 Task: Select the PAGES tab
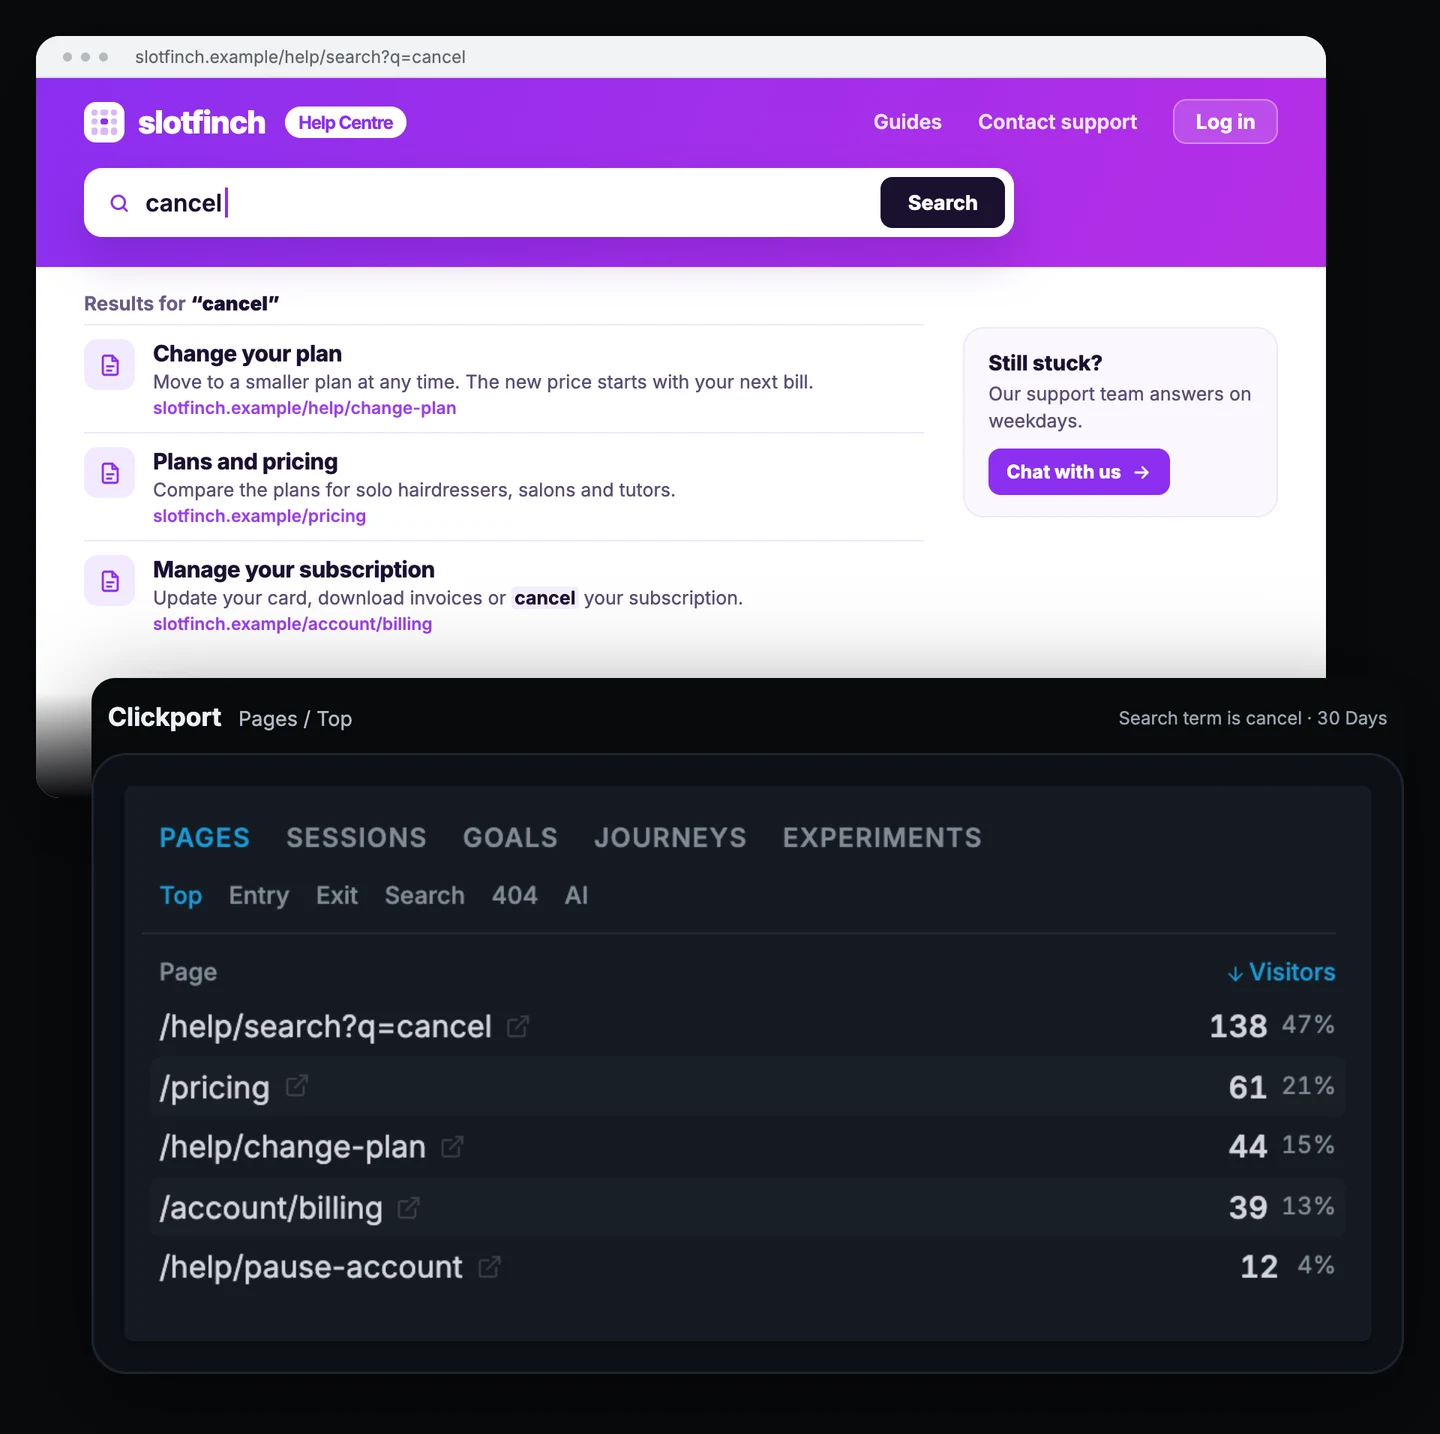pyautogui.click(x=205, y=838)
